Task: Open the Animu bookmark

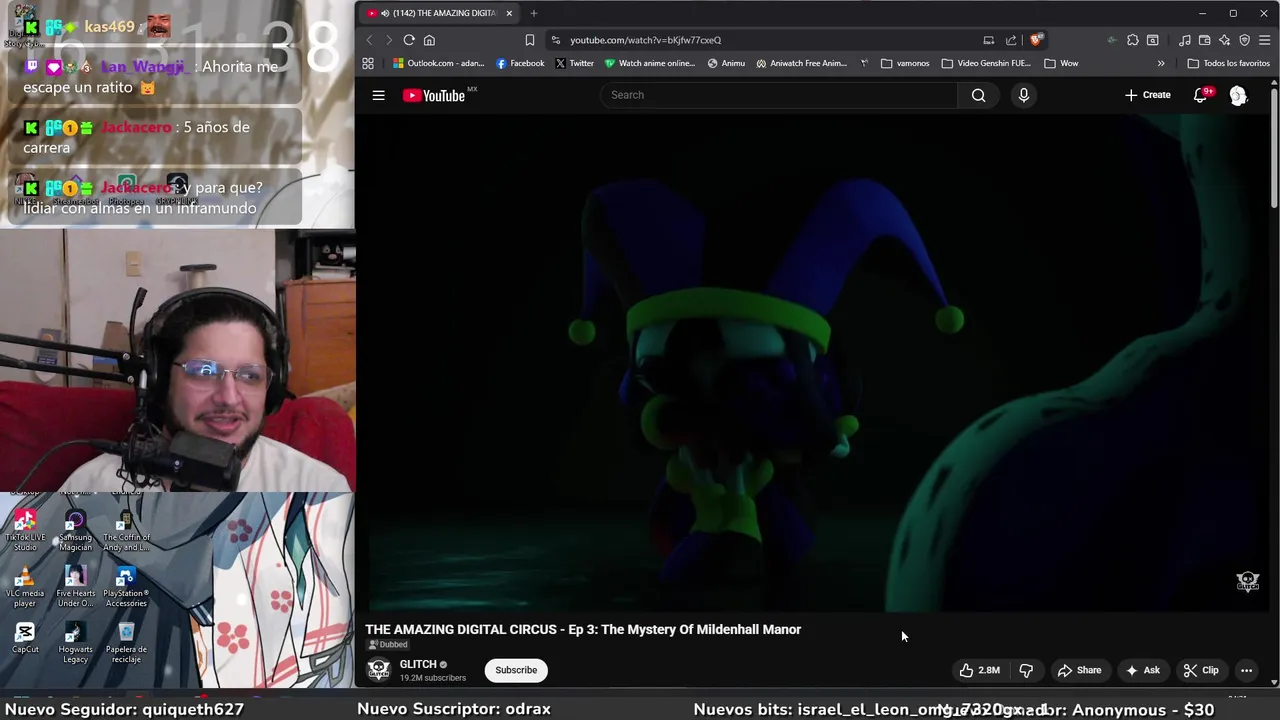Action: pyautogui.click(x=726, y=63)
